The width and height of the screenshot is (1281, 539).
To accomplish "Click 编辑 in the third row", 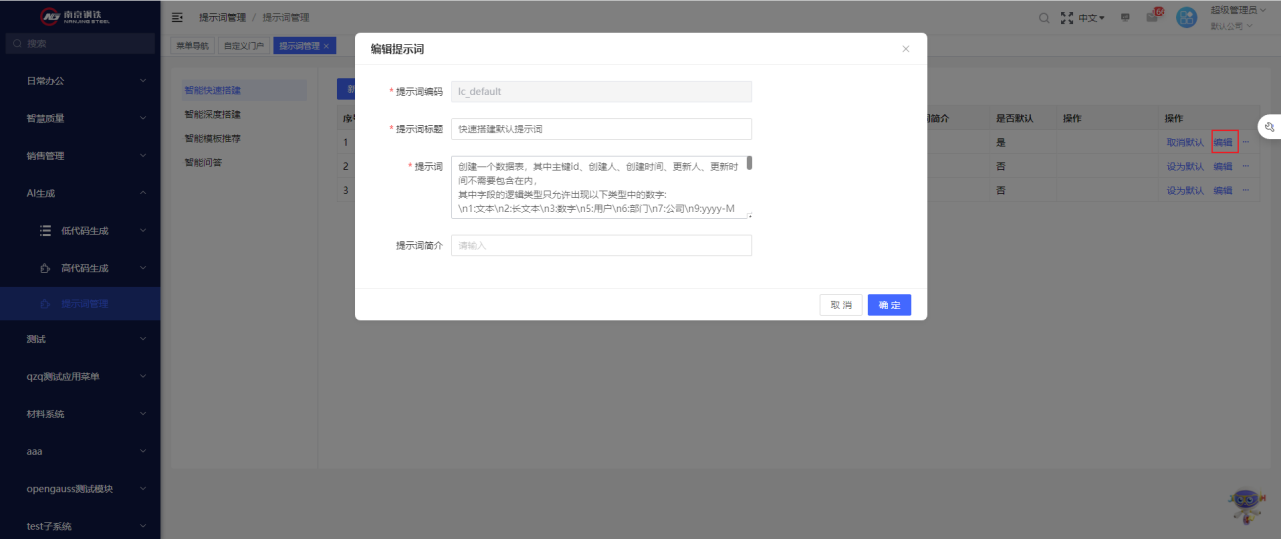I will (x=1223, y=190).
